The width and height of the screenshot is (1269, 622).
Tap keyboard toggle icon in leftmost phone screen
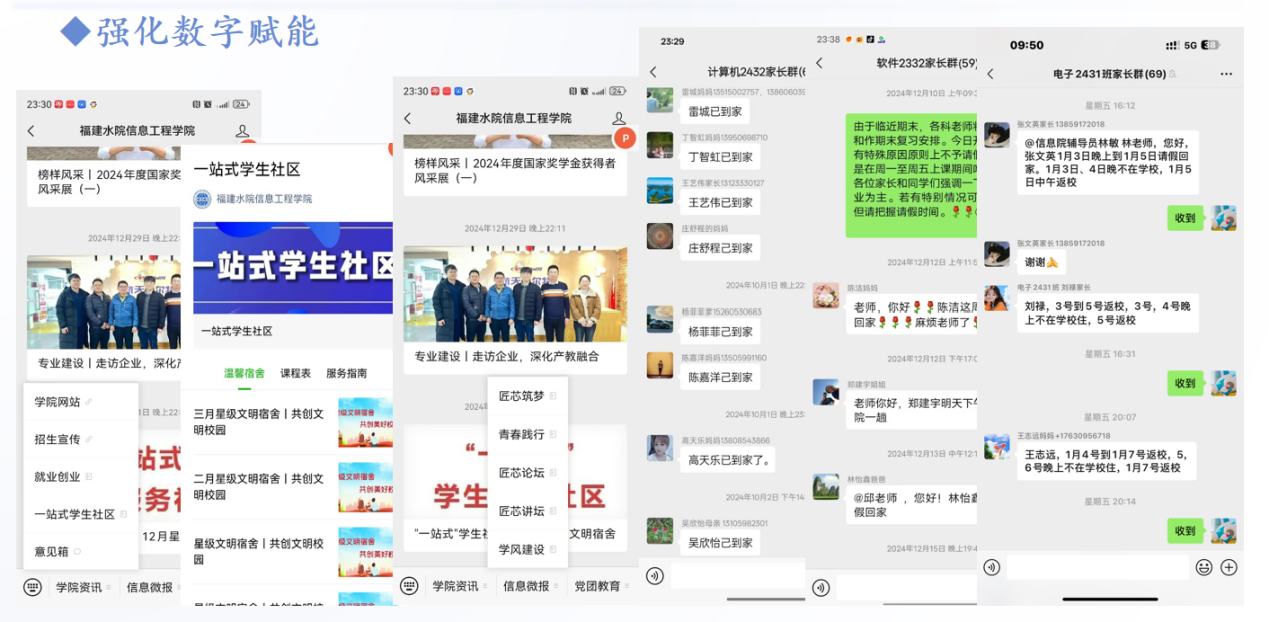32,587
